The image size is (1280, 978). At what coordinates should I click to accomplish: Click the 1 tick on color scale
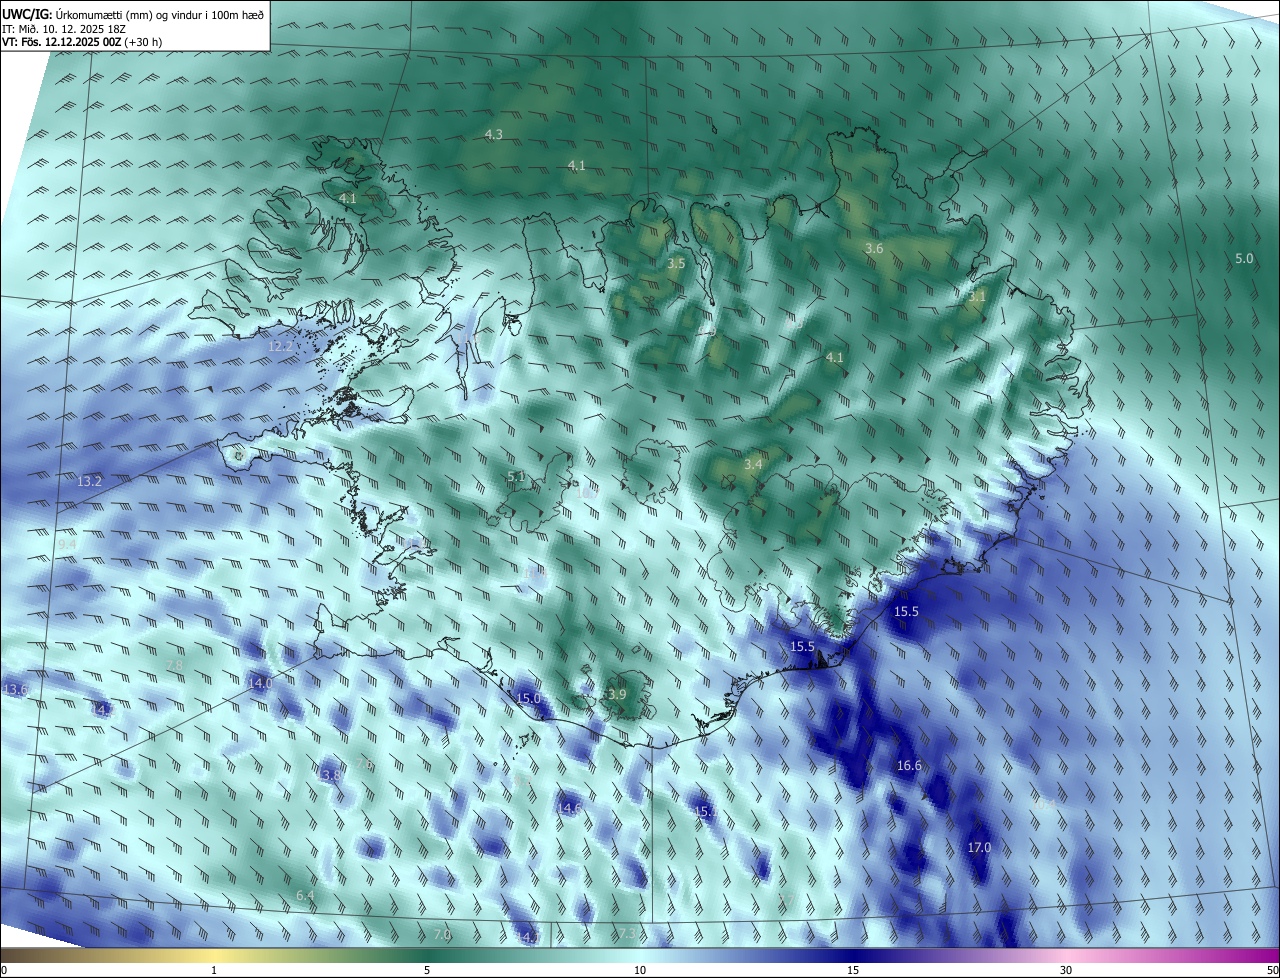point(214,970)
